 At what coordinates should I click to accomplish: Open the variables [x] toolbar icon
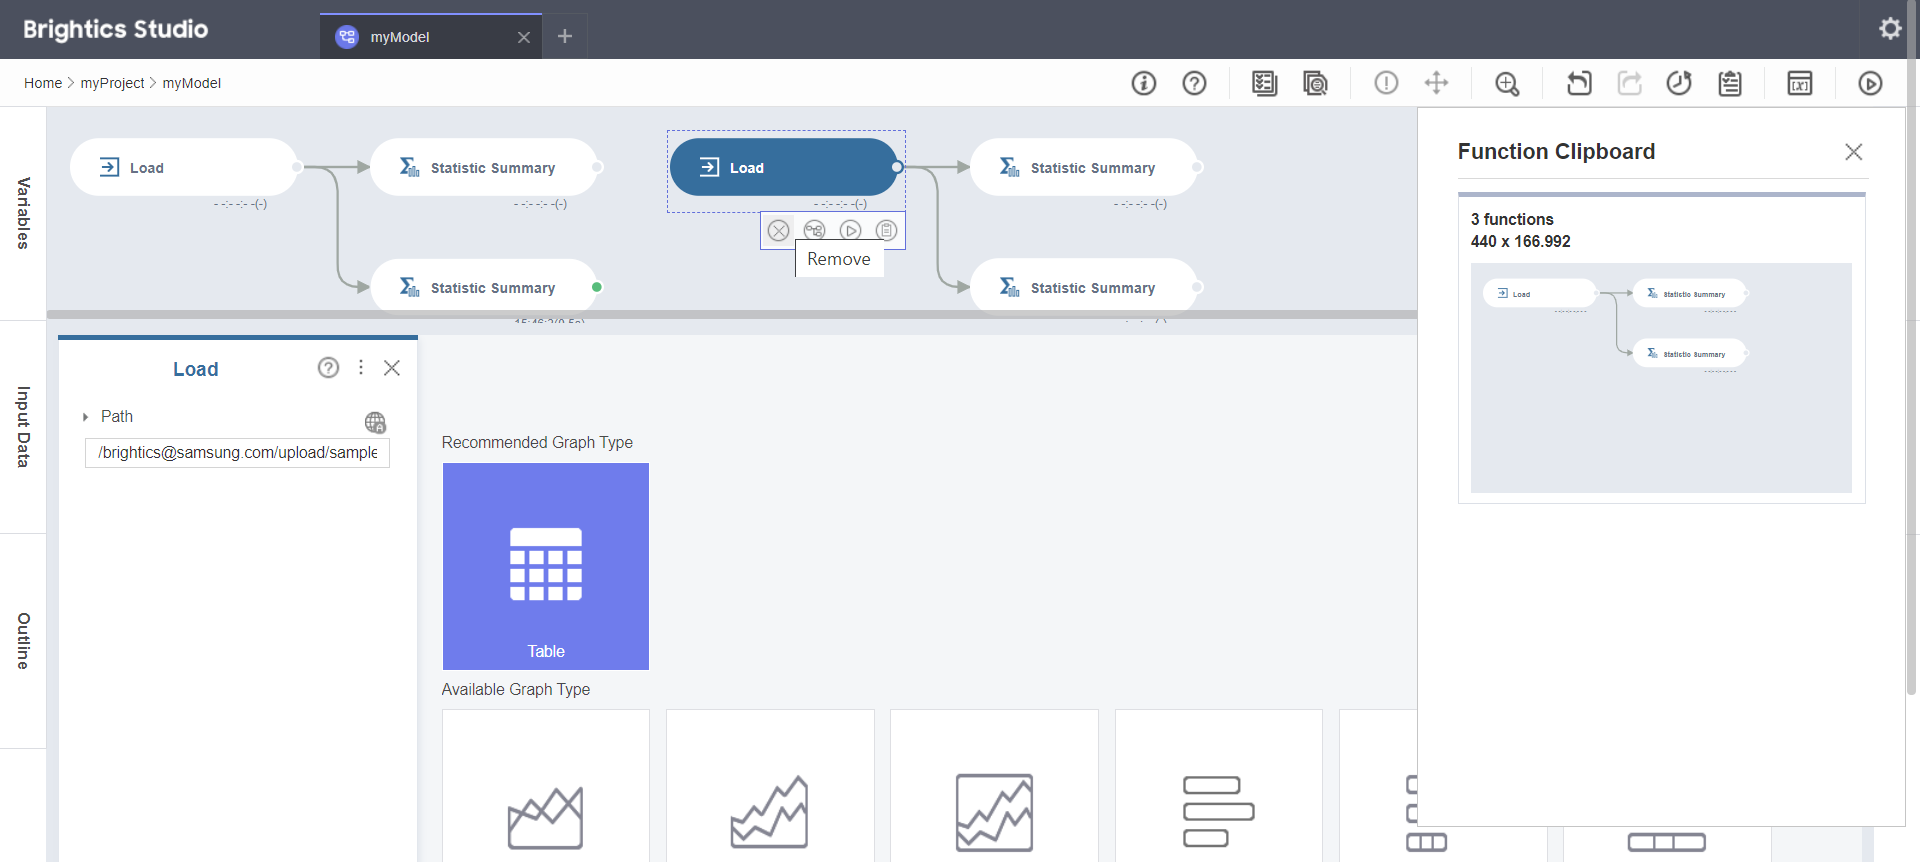pos(1800,83)
